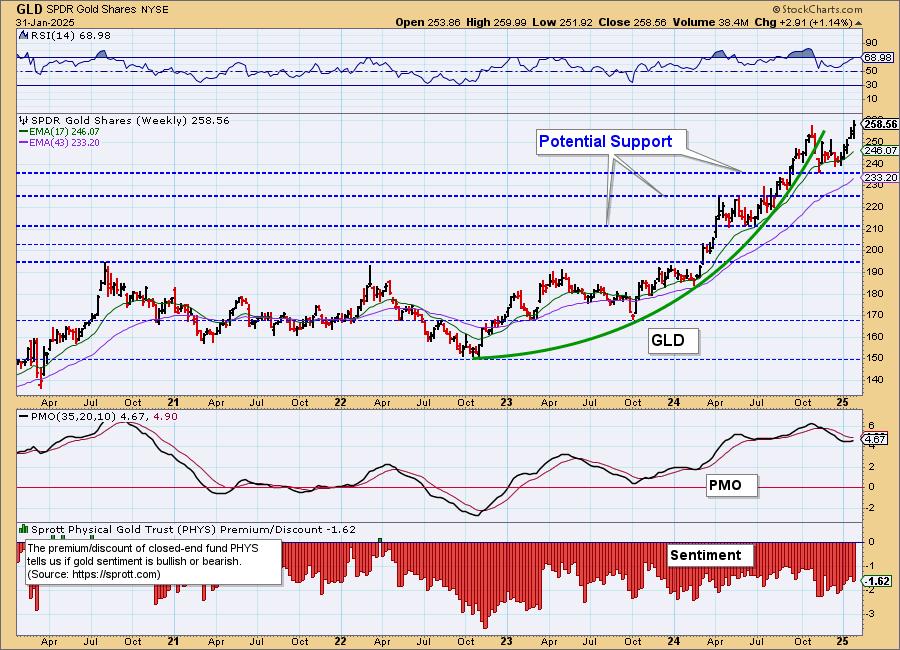Click the premium/discount explanation text box
The height and width of the screenshot is (650, 900).
154,562
